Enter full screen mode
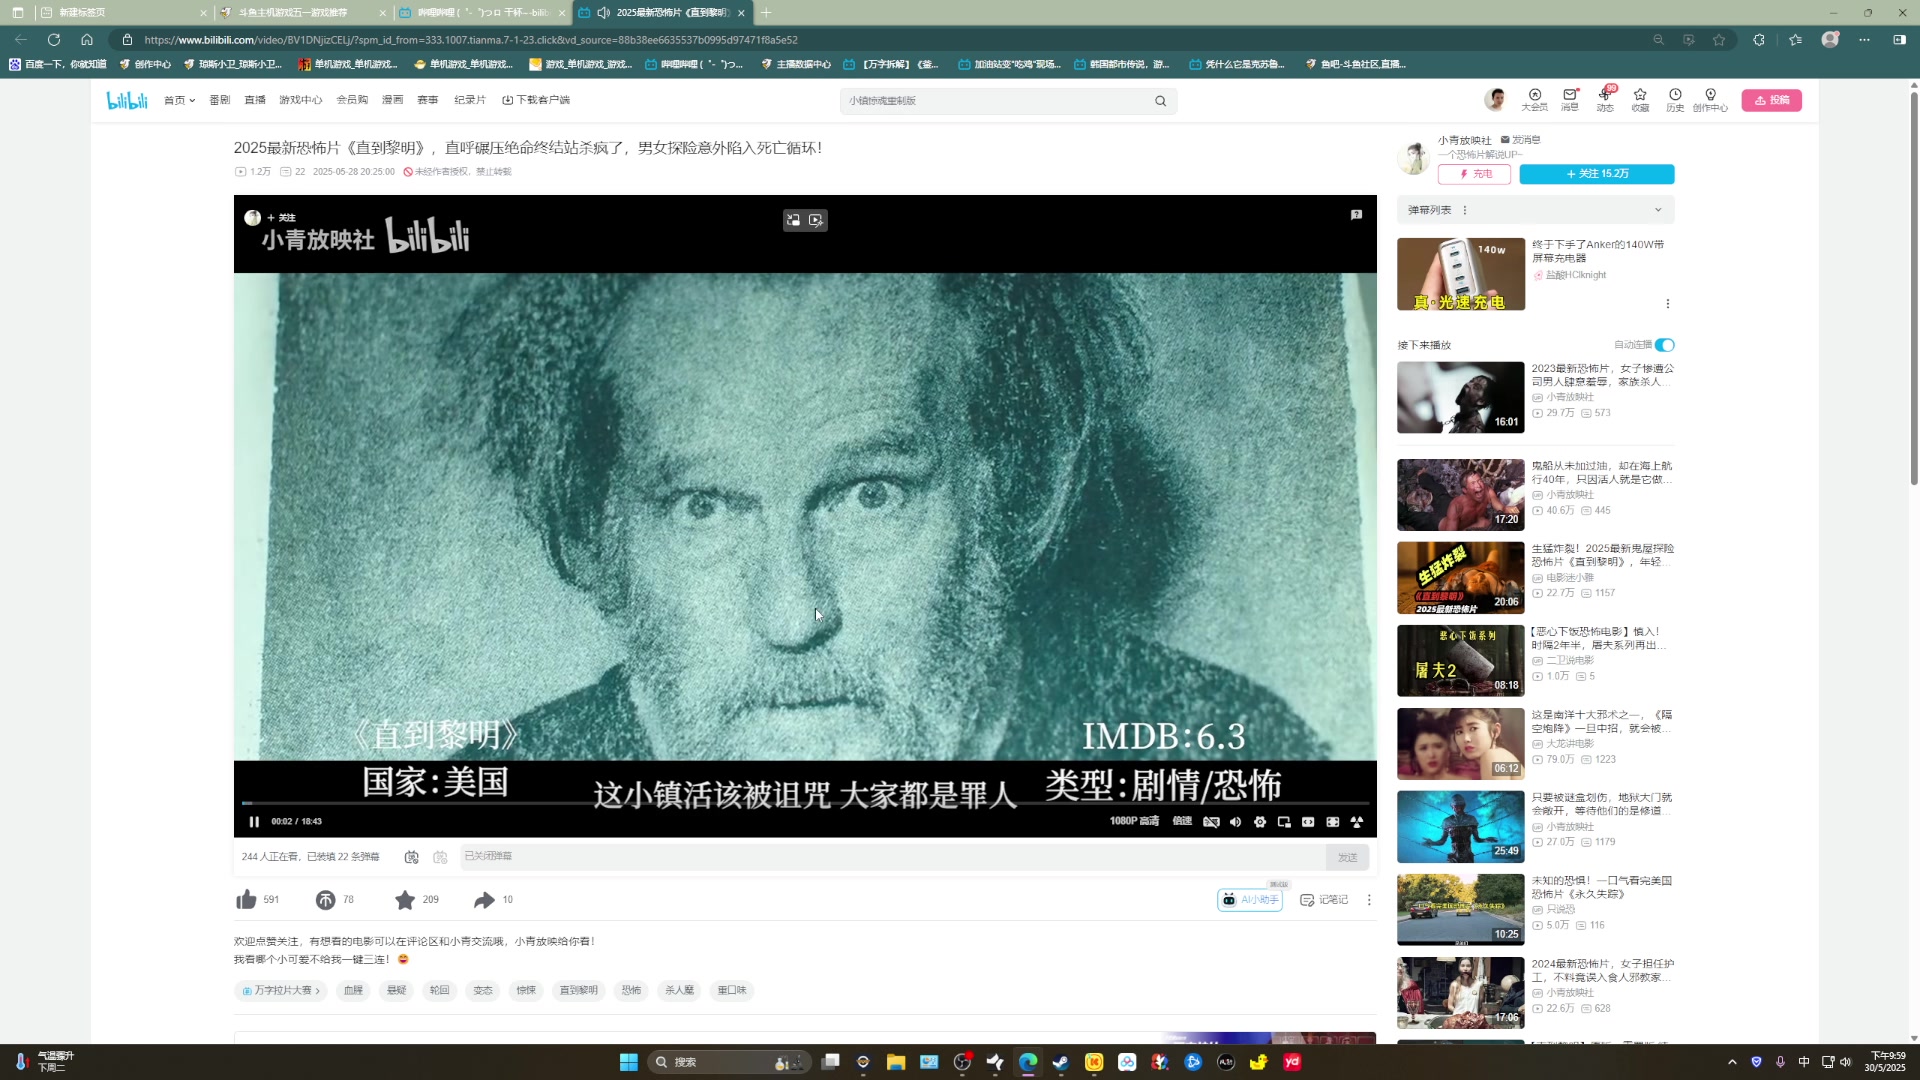Screen dimensions: 1920x1080 pos(1357,822)
